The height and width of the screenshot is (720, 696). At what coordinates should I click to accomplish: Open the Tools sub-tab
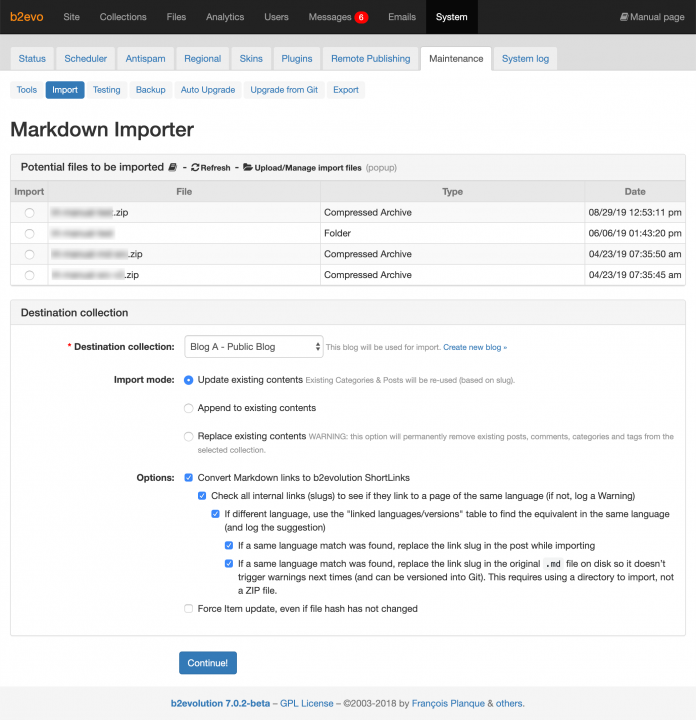click(27, 90)
